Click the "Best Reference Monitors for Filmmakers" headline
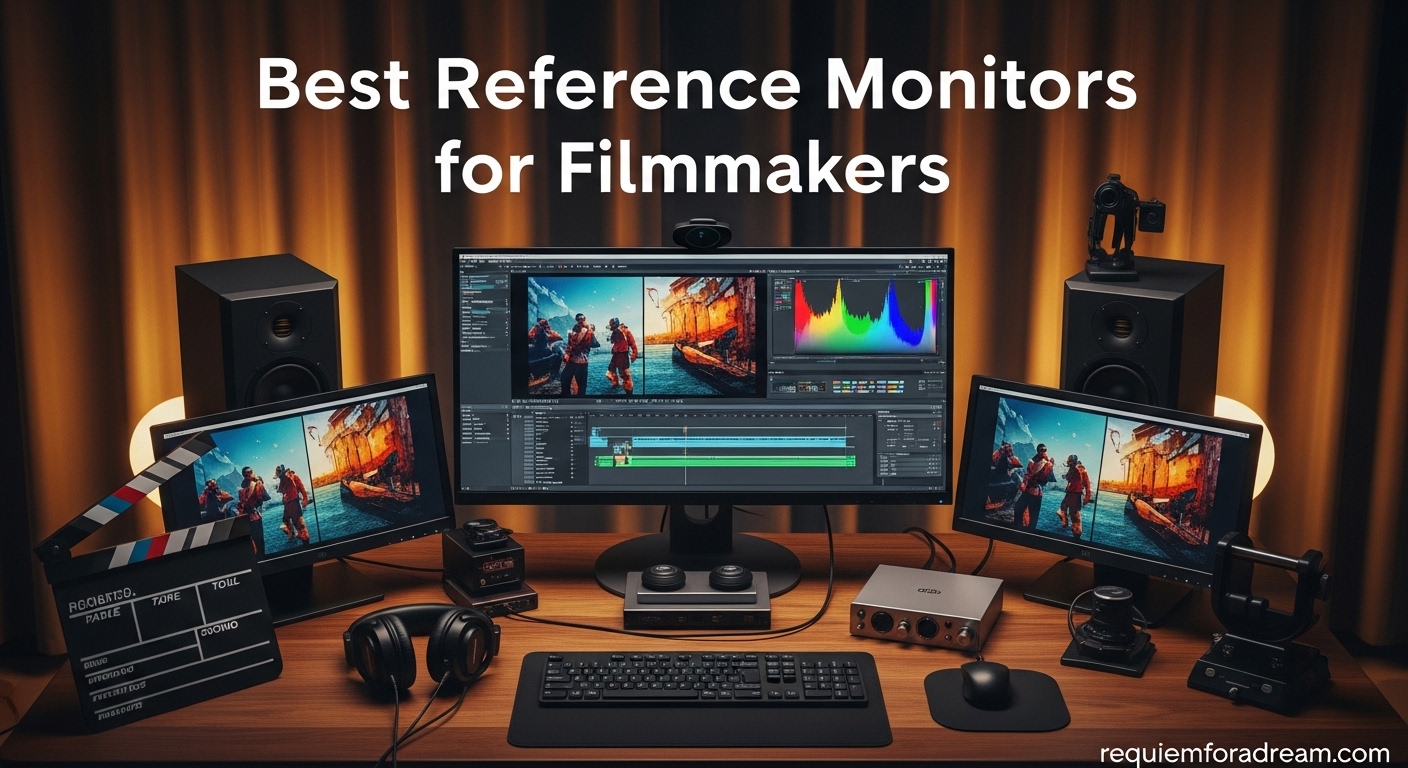Screen dimensions: 1408x768 [x=697, y=128]
